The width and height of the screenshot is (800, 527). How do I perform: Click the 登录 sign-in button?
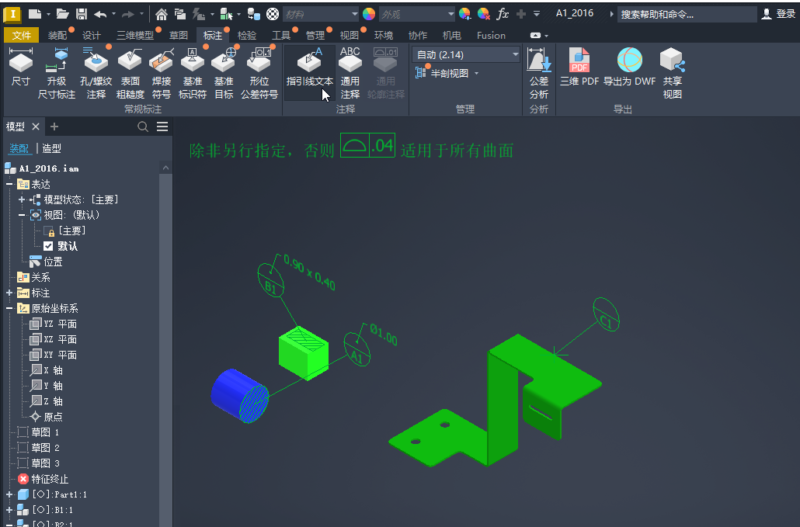779,14
